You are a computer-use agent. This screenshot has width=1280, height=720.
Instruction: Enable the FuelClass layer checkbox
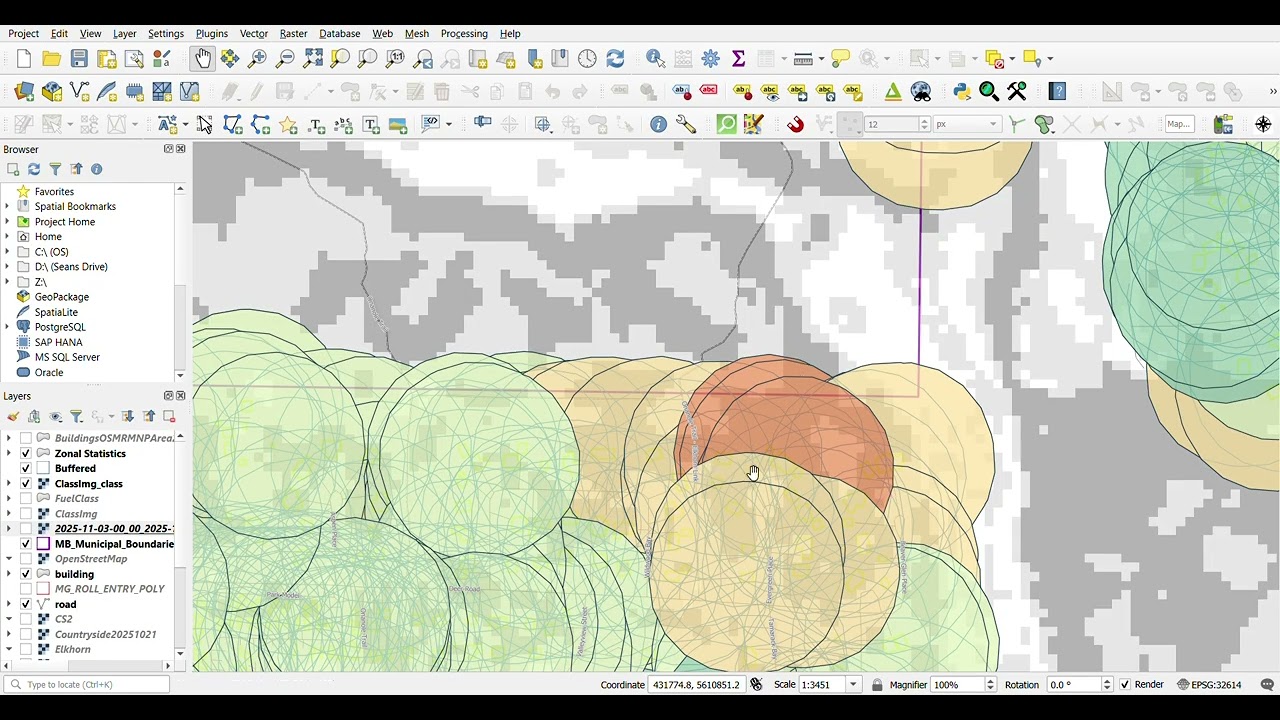(x=26, y=498)
